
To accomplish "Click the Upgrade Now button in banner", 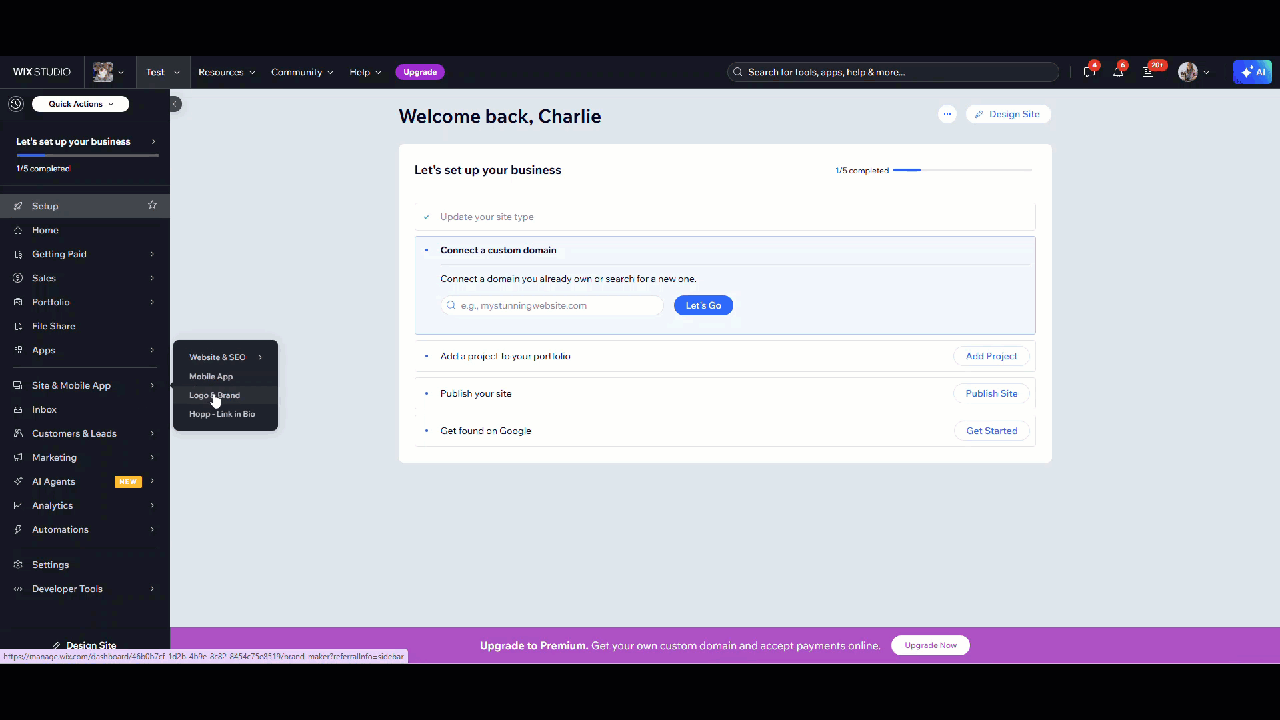I will click(x=930, y=645).
